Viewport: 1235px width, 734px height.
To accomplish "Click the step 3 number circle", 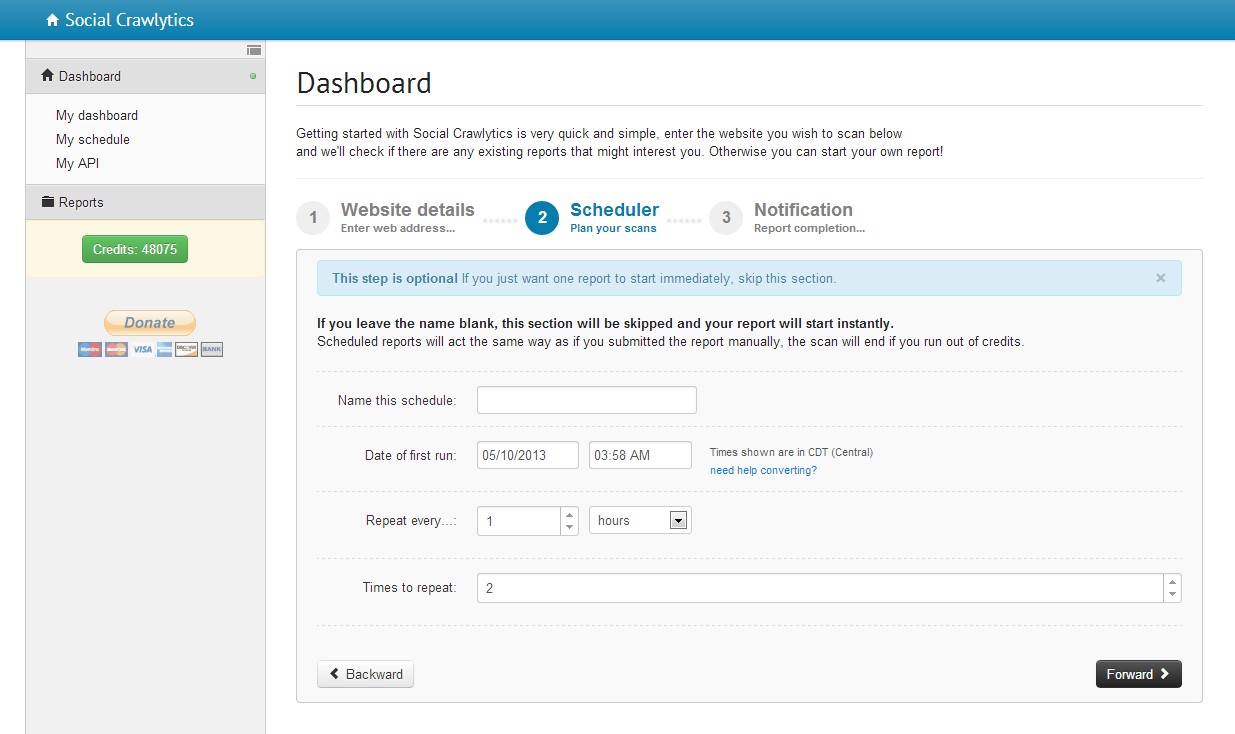I will pos(726,217).
